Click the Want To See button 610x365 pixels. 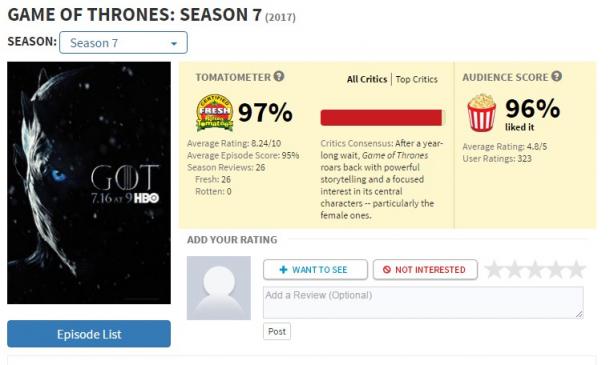point(315,269)
